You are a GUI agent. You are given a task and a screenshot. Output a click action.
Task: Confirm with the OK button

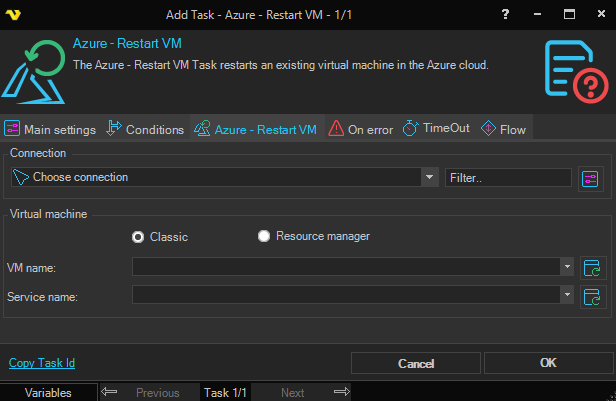[547, 363]
